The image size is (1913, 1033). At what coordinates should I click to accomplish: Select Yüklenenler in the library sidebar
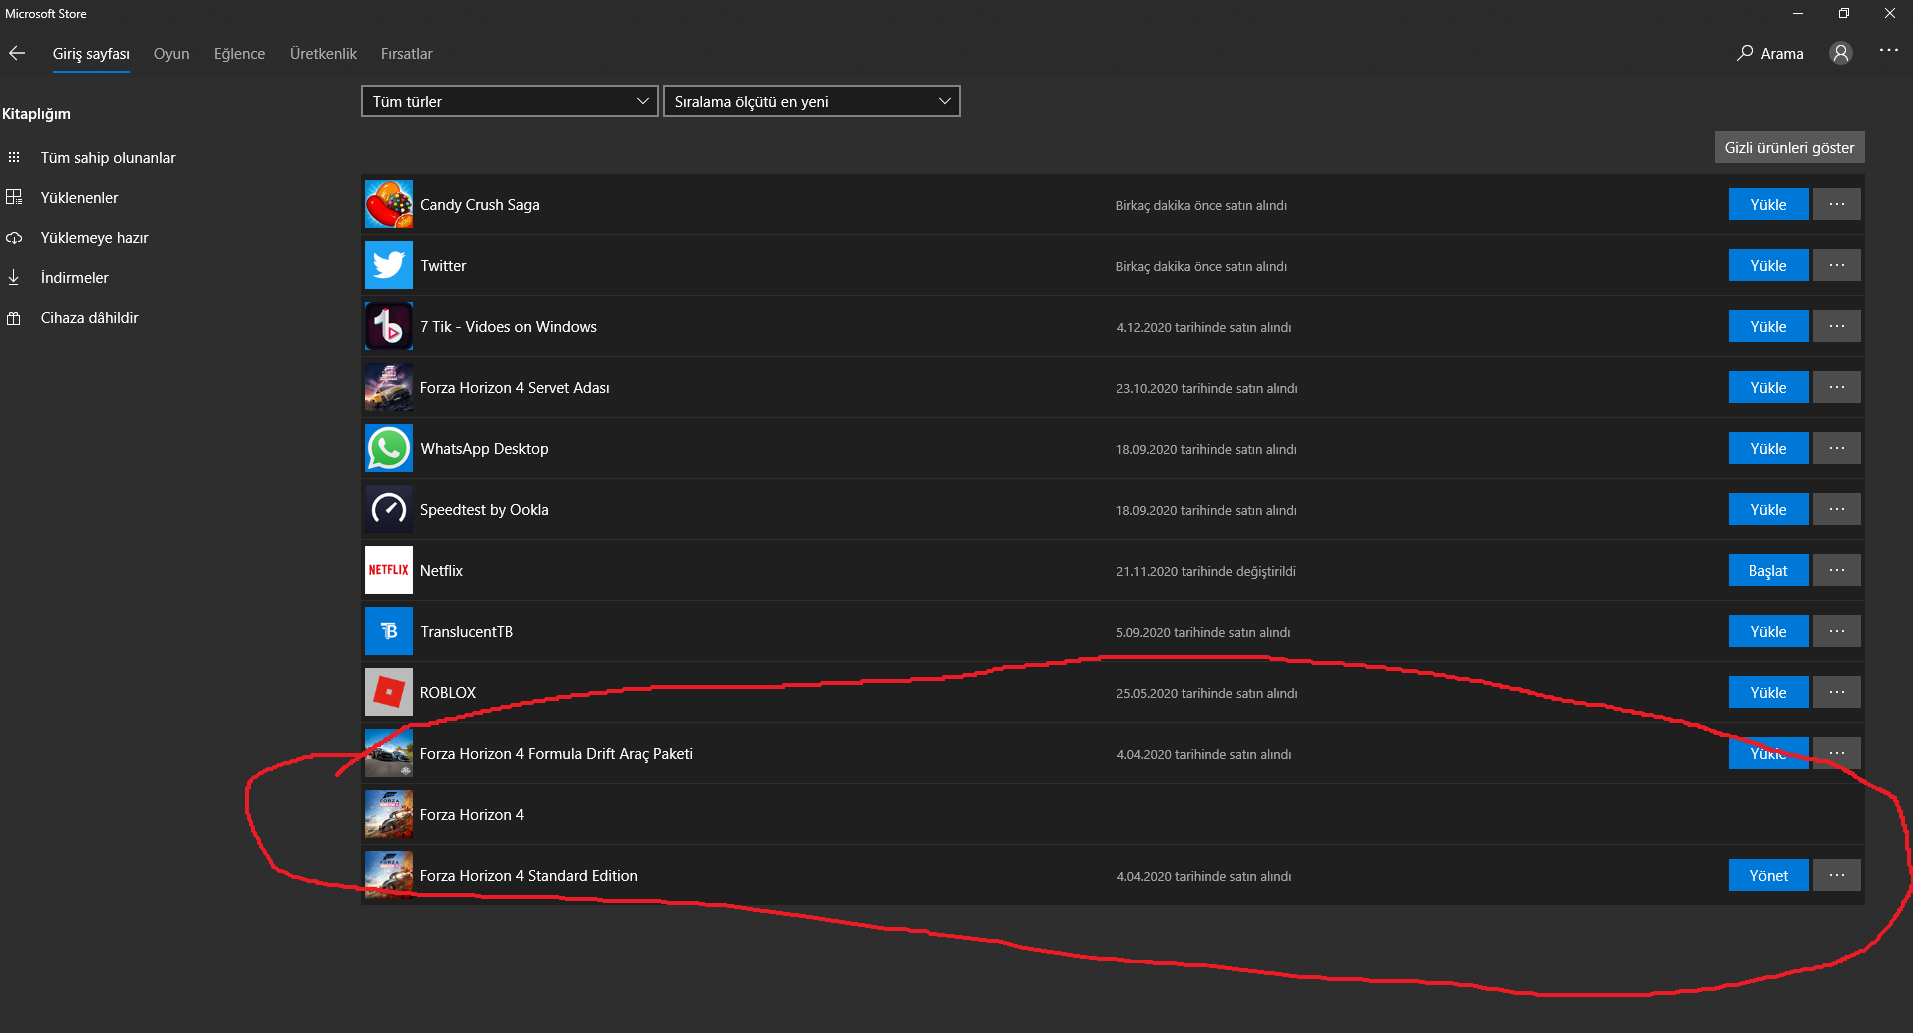click(x=79, y=198)
